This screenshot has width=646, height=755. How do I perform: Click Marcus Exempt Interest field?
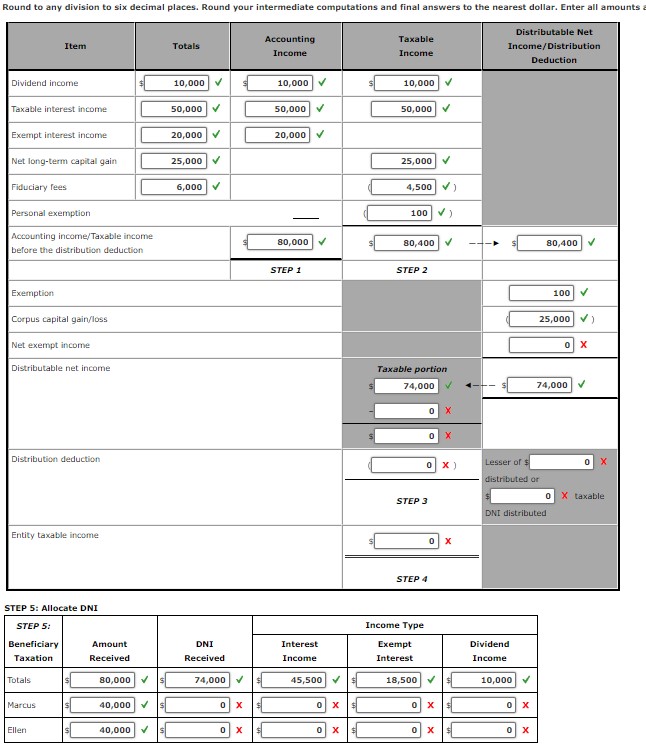(388, 705)
